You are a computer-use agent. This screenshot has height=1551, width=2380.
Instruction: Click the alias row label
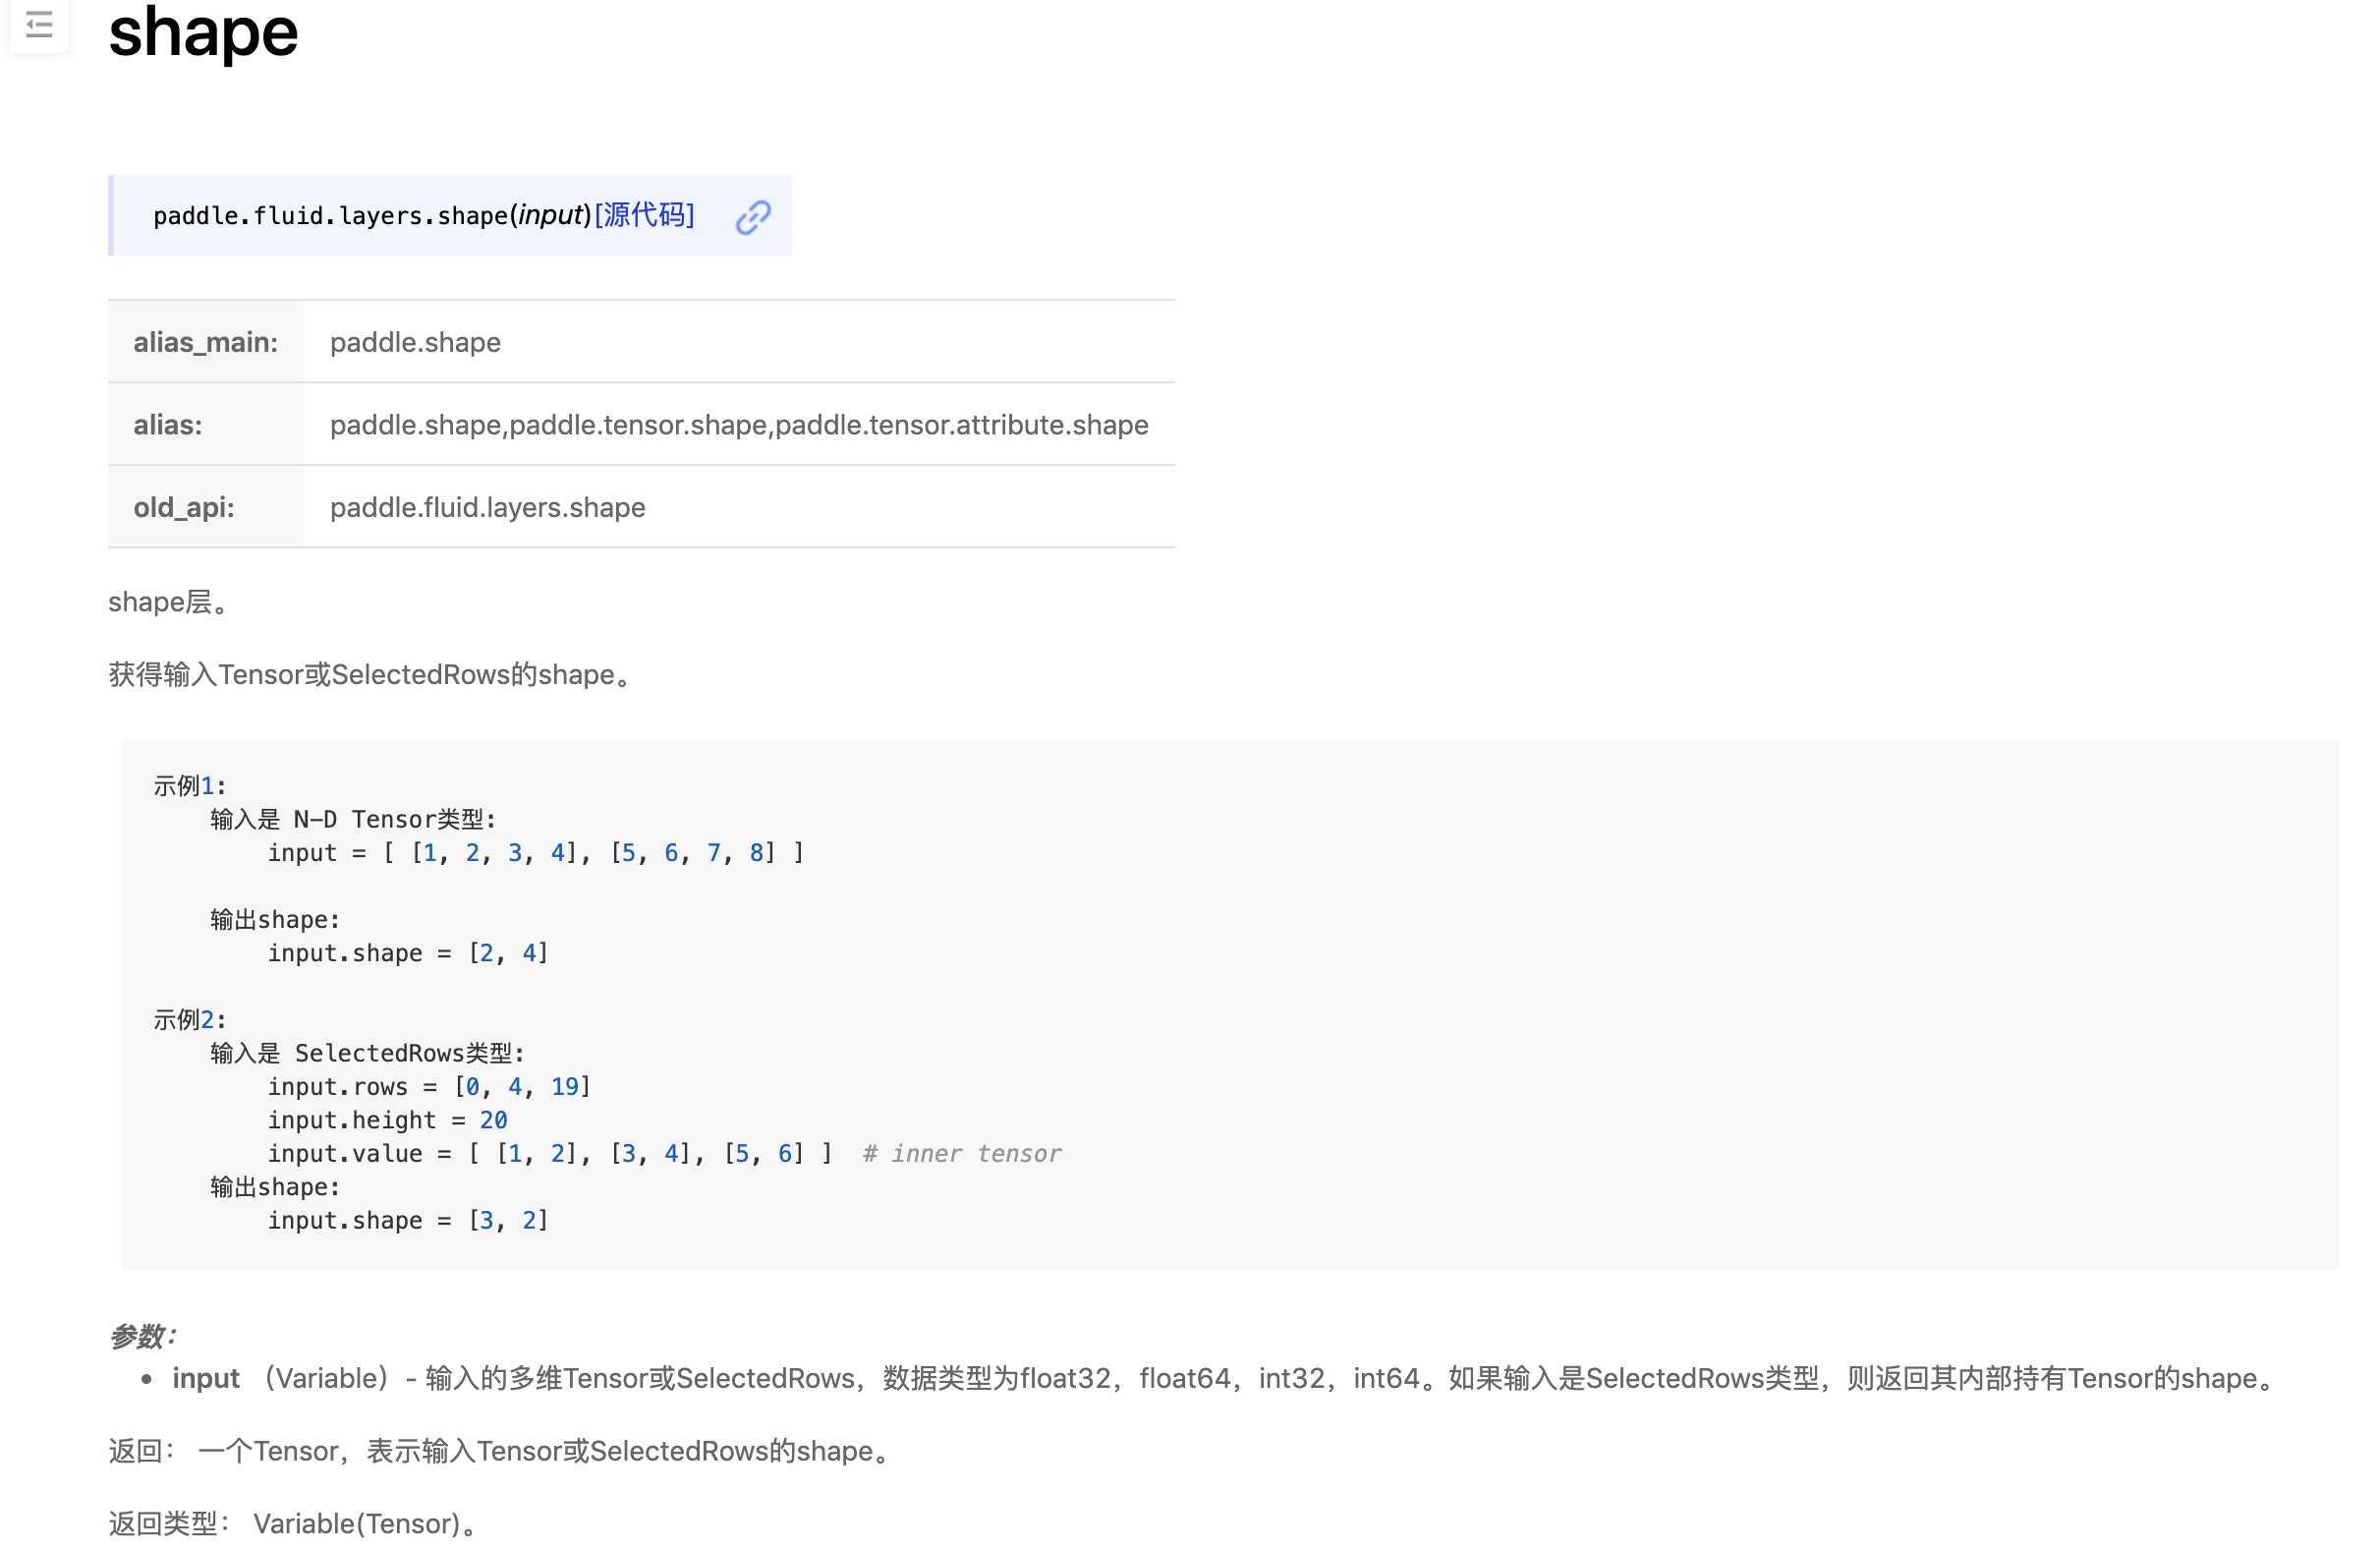point(168,425)
